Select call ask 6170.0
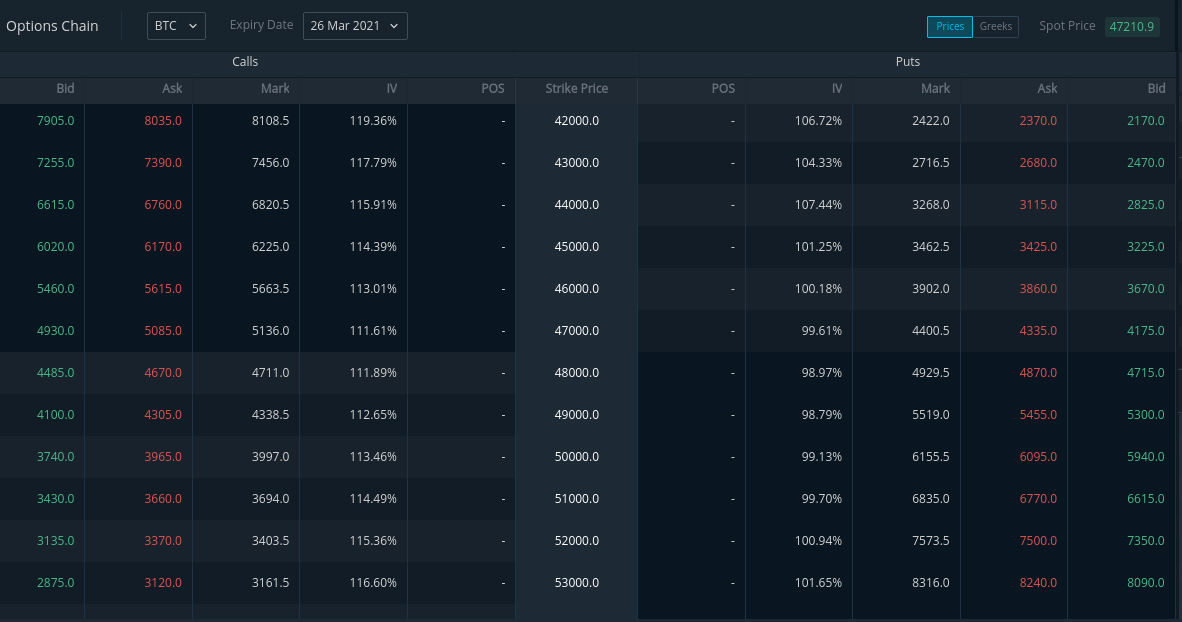This screenshot has width=1182, height=622. (x=163, y=247)
